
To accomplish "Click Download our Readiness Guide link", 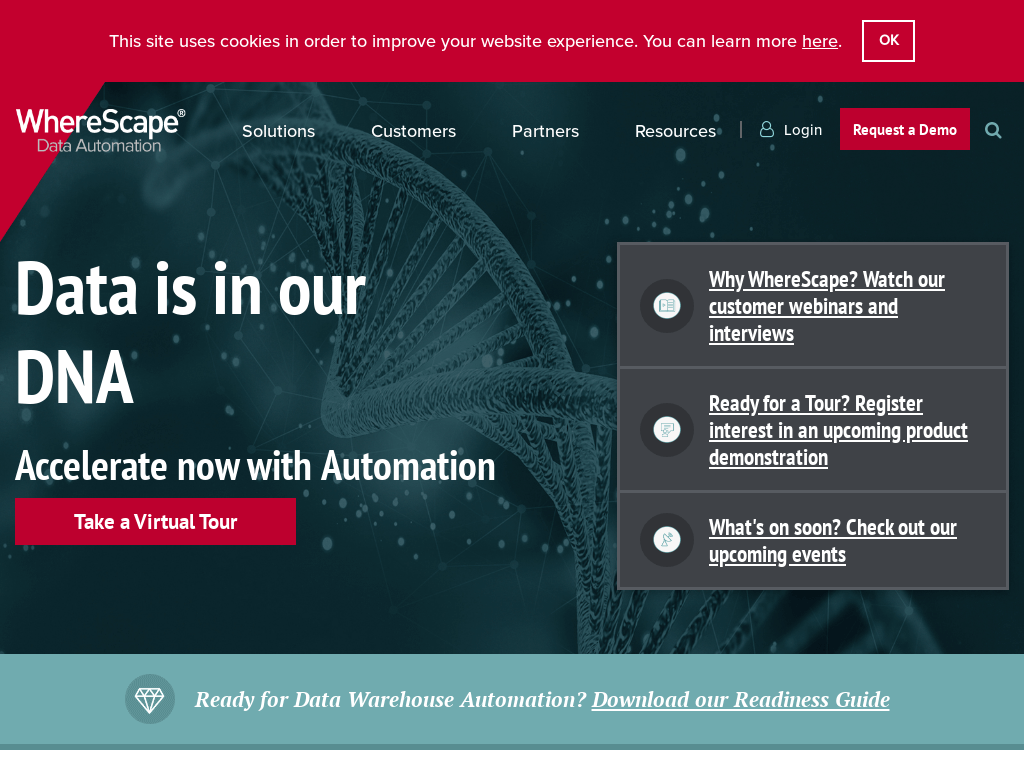I will [x=741, y=699].
